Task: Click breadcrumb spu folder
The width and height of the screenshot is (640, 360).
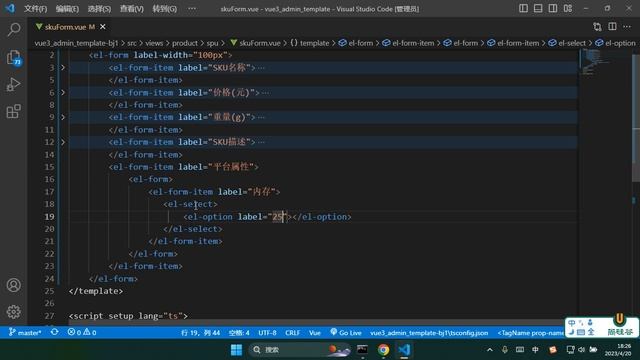Action: [x=212, y=43]
